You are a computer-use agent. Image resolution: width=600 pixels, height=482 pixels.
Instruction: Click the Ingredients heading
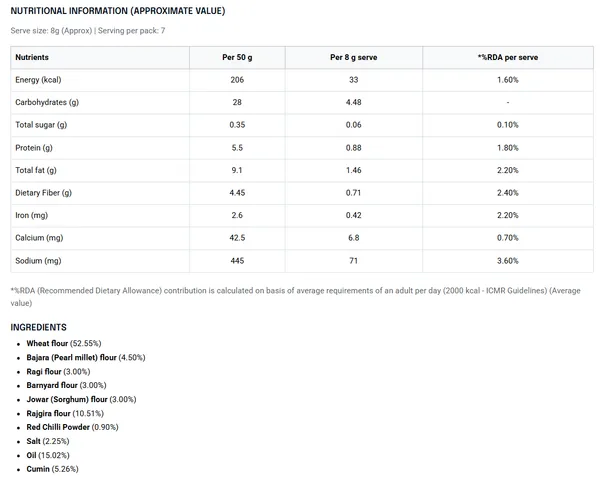pos(38,327)
